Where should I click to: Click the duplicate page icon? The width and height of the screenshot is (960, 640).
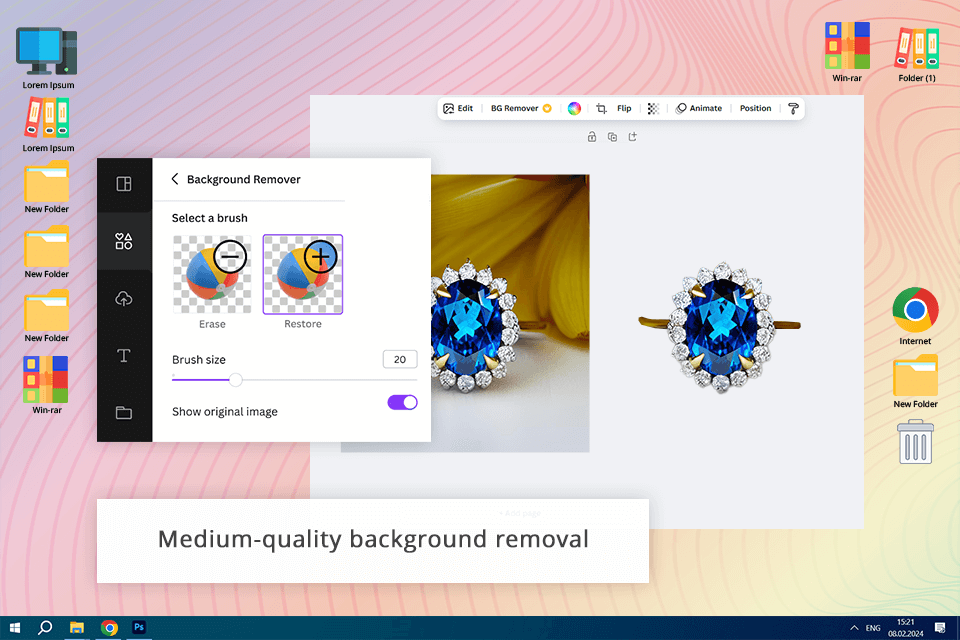612,137
